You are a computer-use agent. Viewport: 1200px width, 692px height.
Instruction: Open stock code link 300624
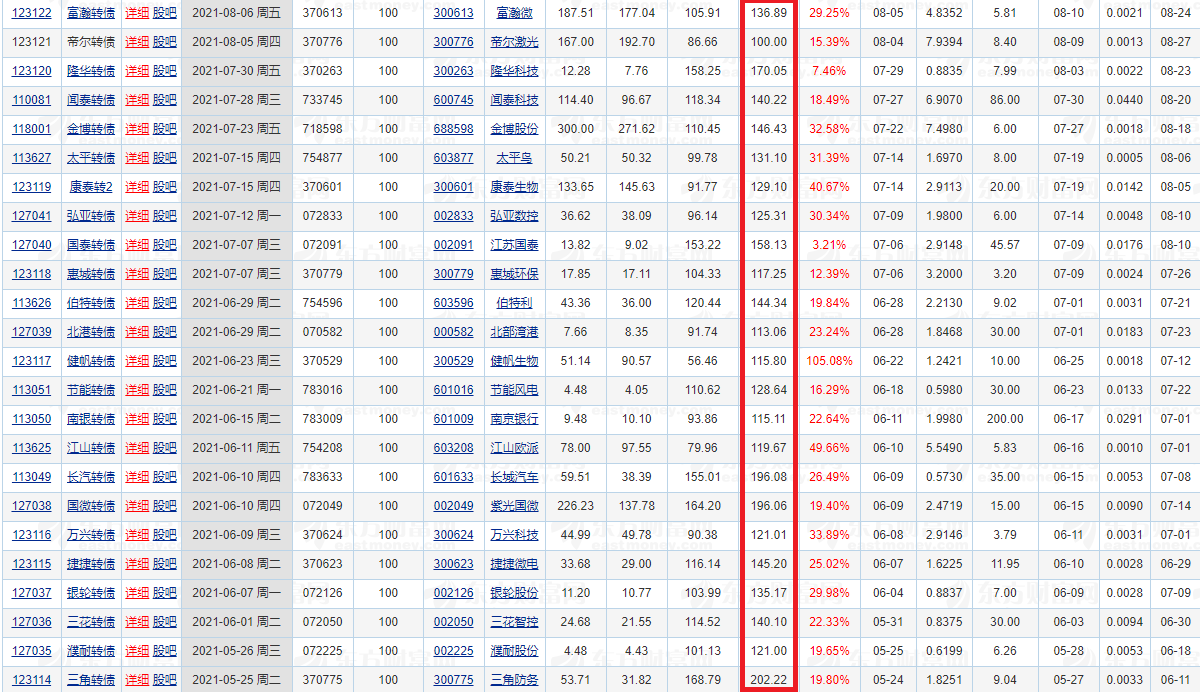tap(454, 535)
